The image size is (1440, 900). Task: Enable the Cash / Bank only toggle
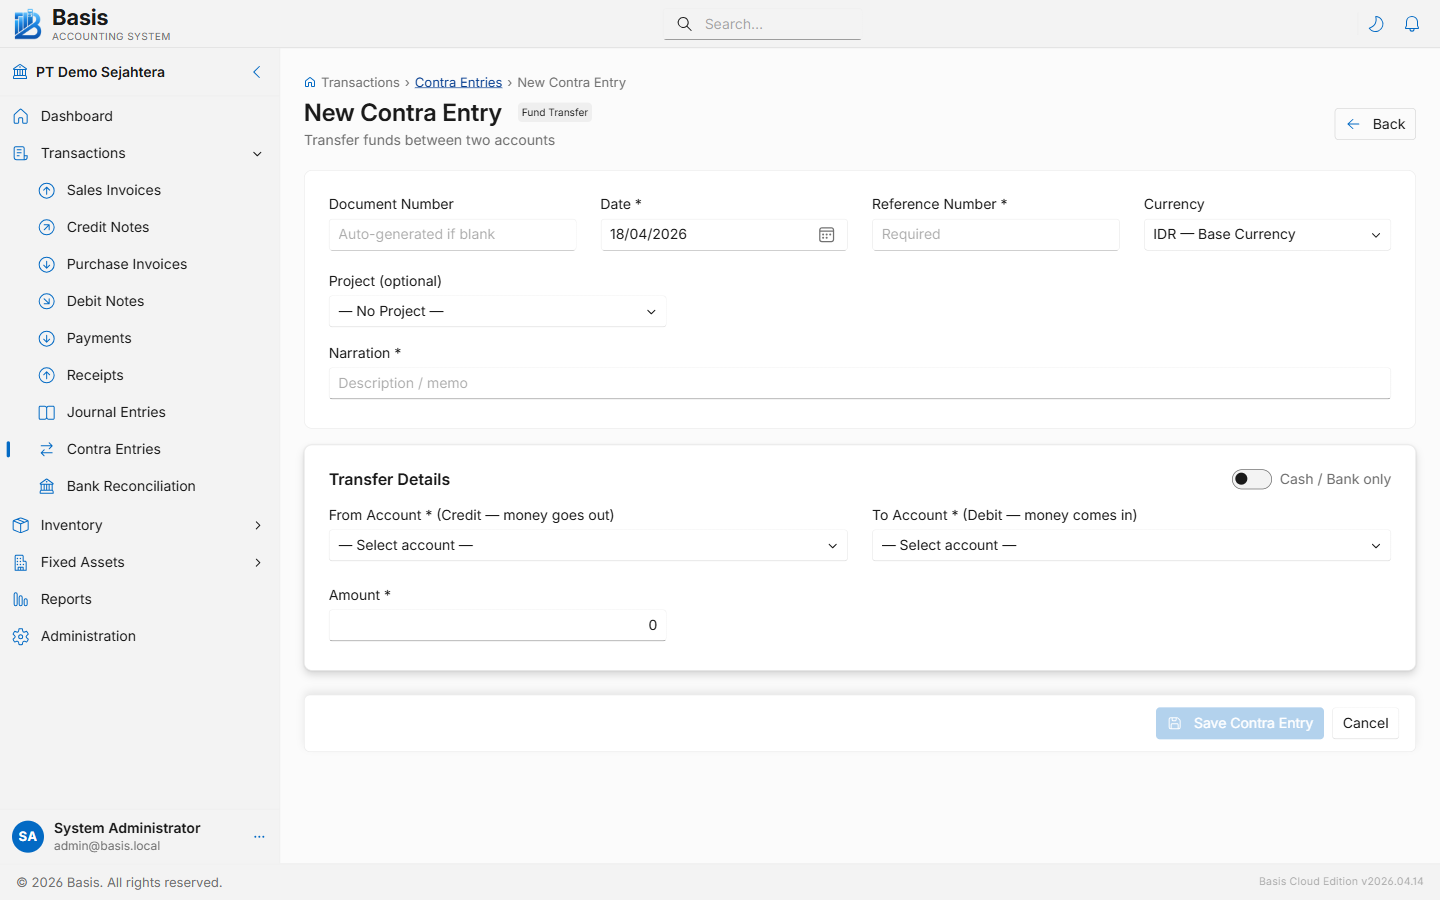(1251, 479)
